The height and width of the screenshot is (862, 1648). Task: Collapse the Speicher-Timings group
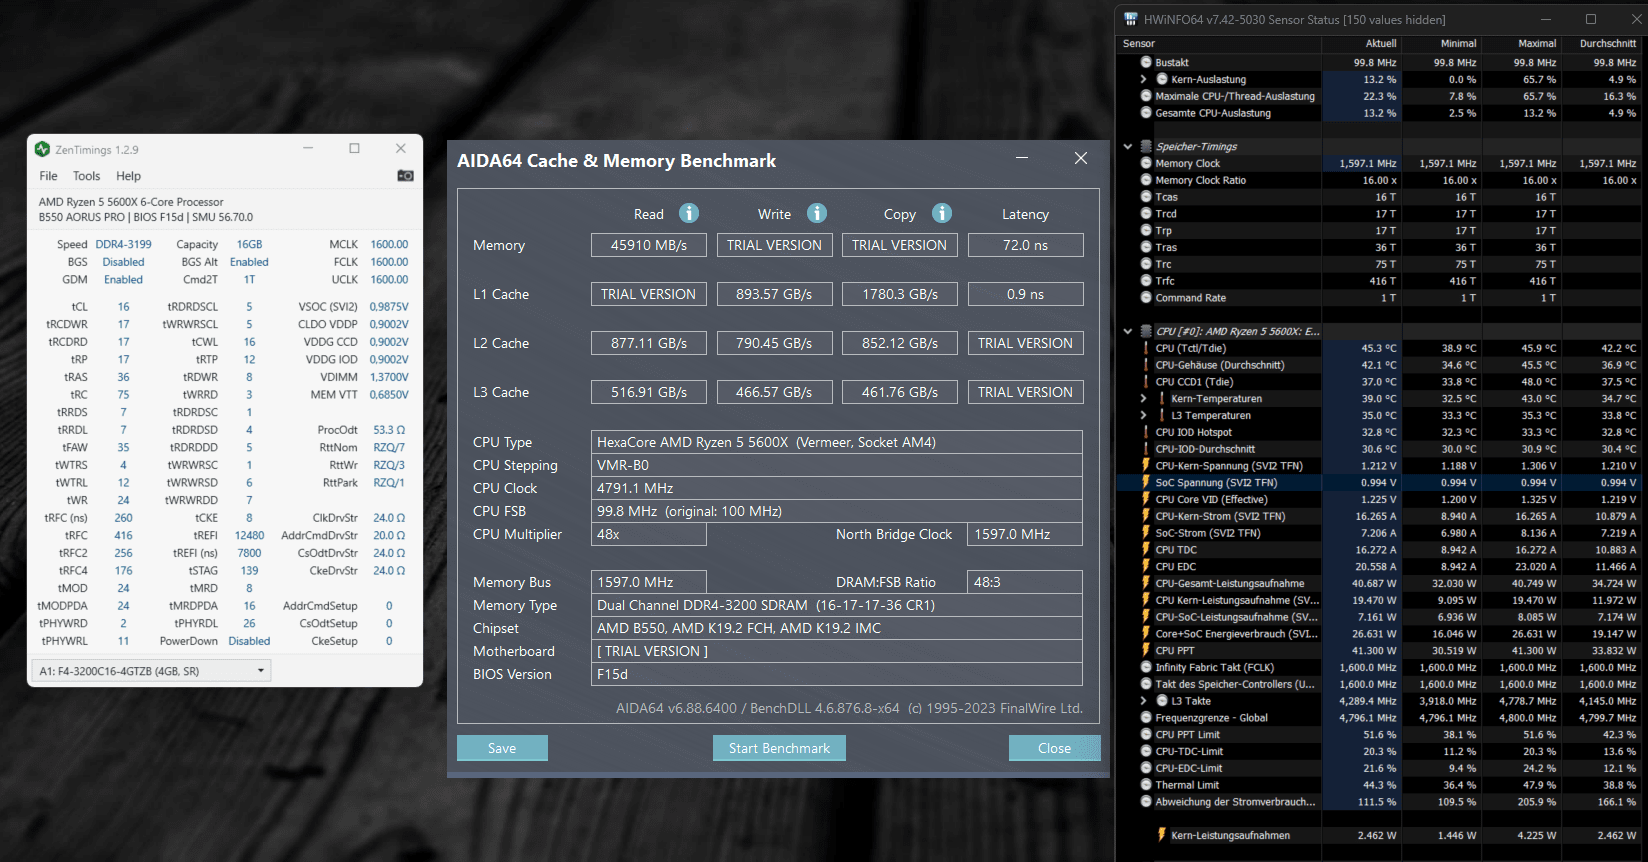click(x=1128, y=146)
